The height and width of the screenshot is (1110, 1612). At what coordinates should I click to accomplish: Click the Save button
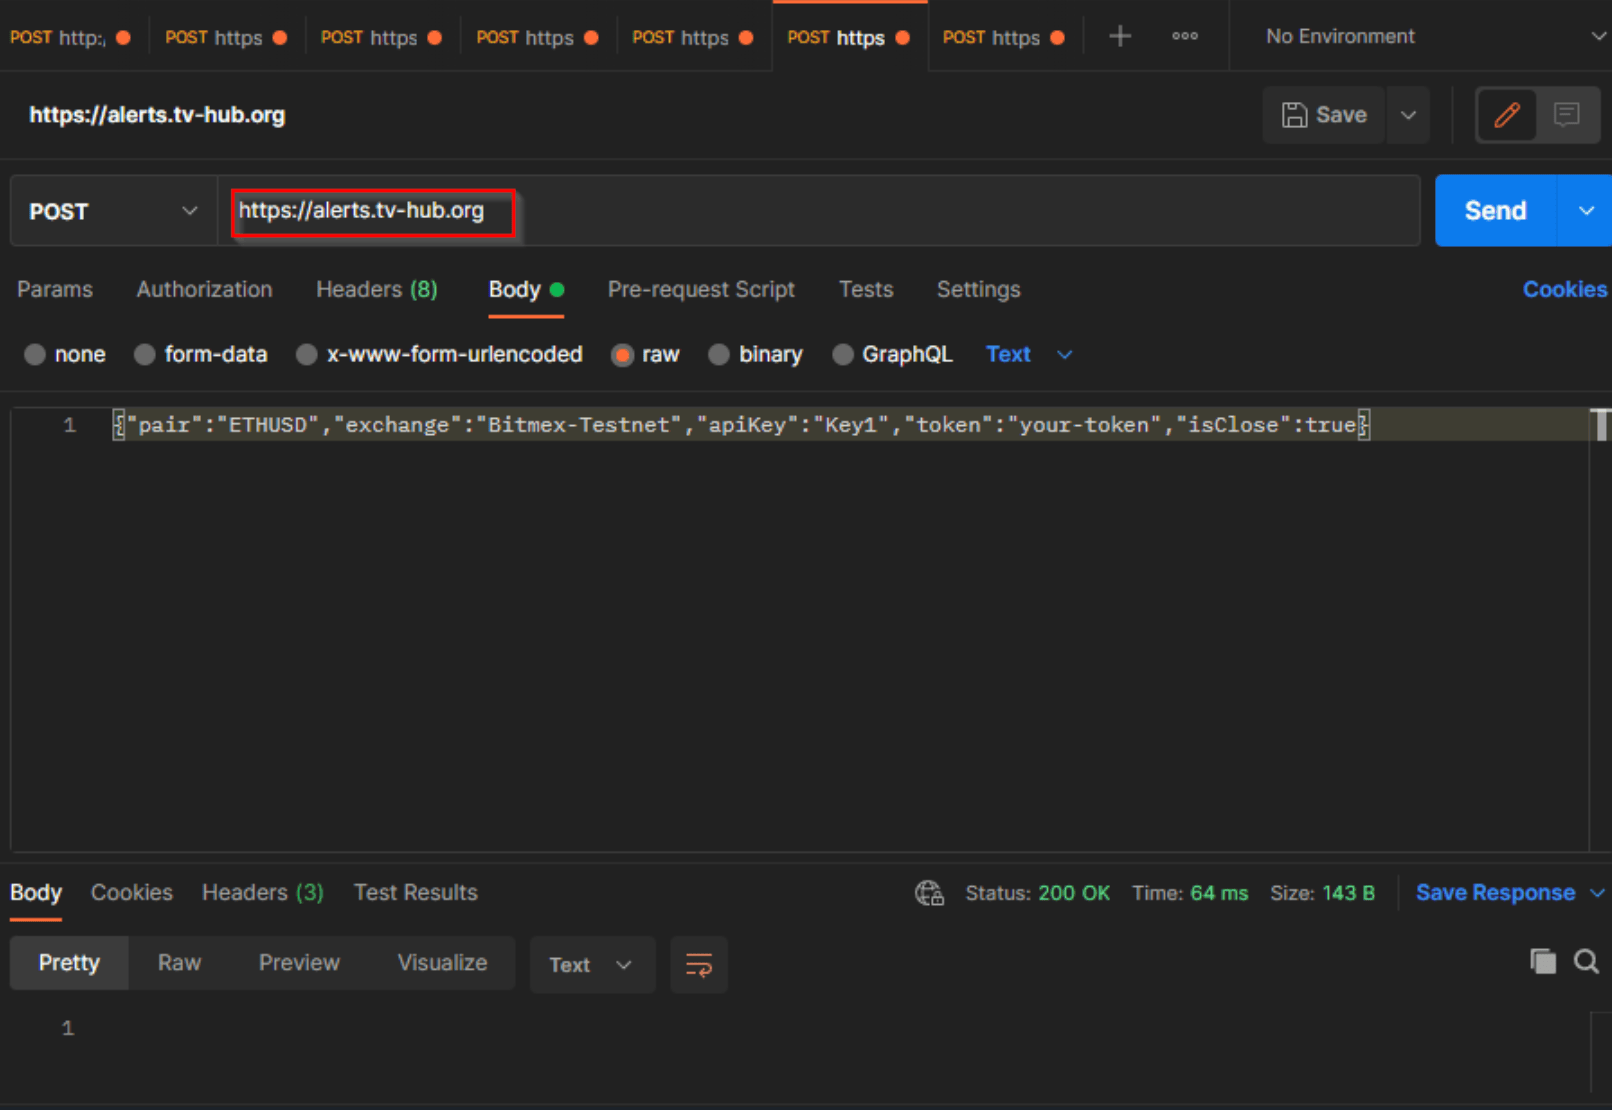click(x=1324, y=115)
